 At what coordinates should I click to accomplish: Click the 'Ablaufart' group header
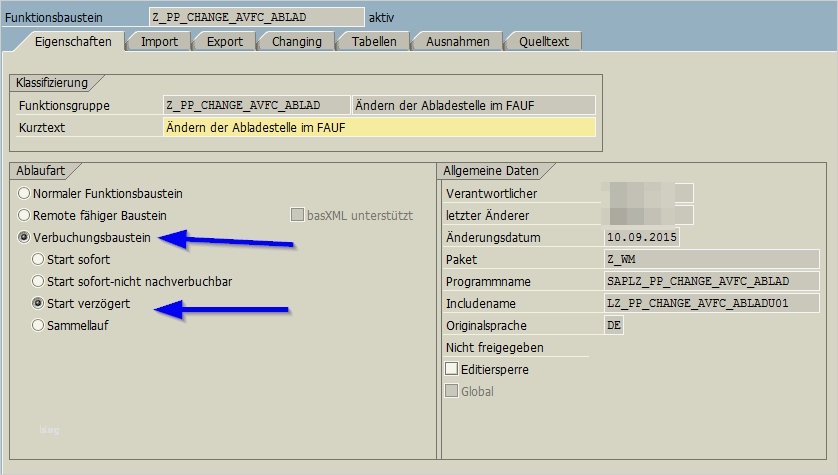[x=40, y=170]
